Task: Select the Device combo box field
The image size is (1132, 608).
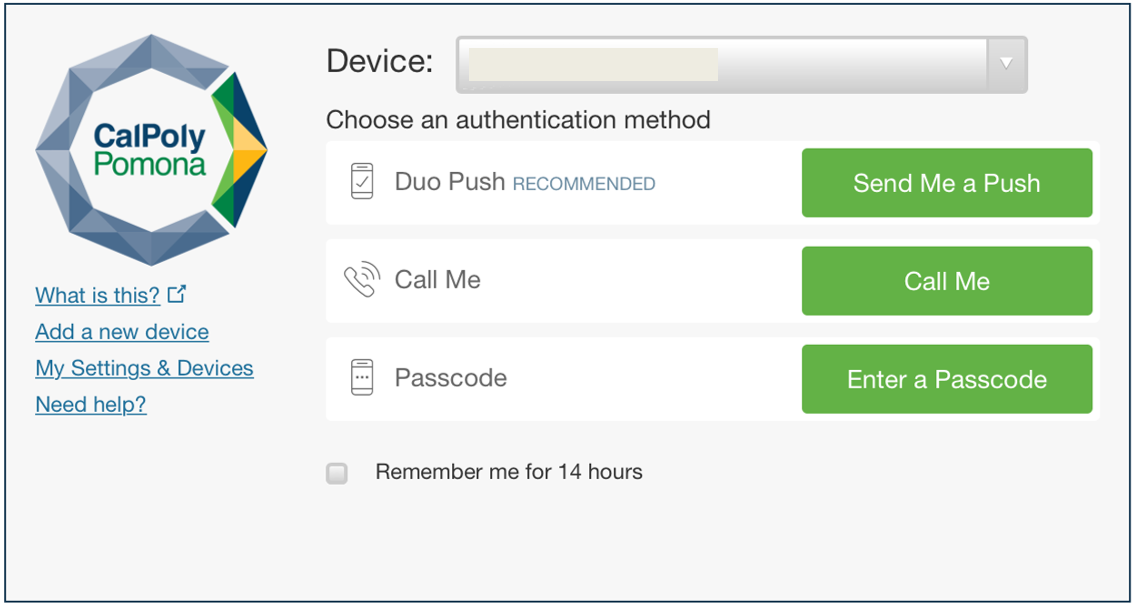Action: tap(741, 64)
